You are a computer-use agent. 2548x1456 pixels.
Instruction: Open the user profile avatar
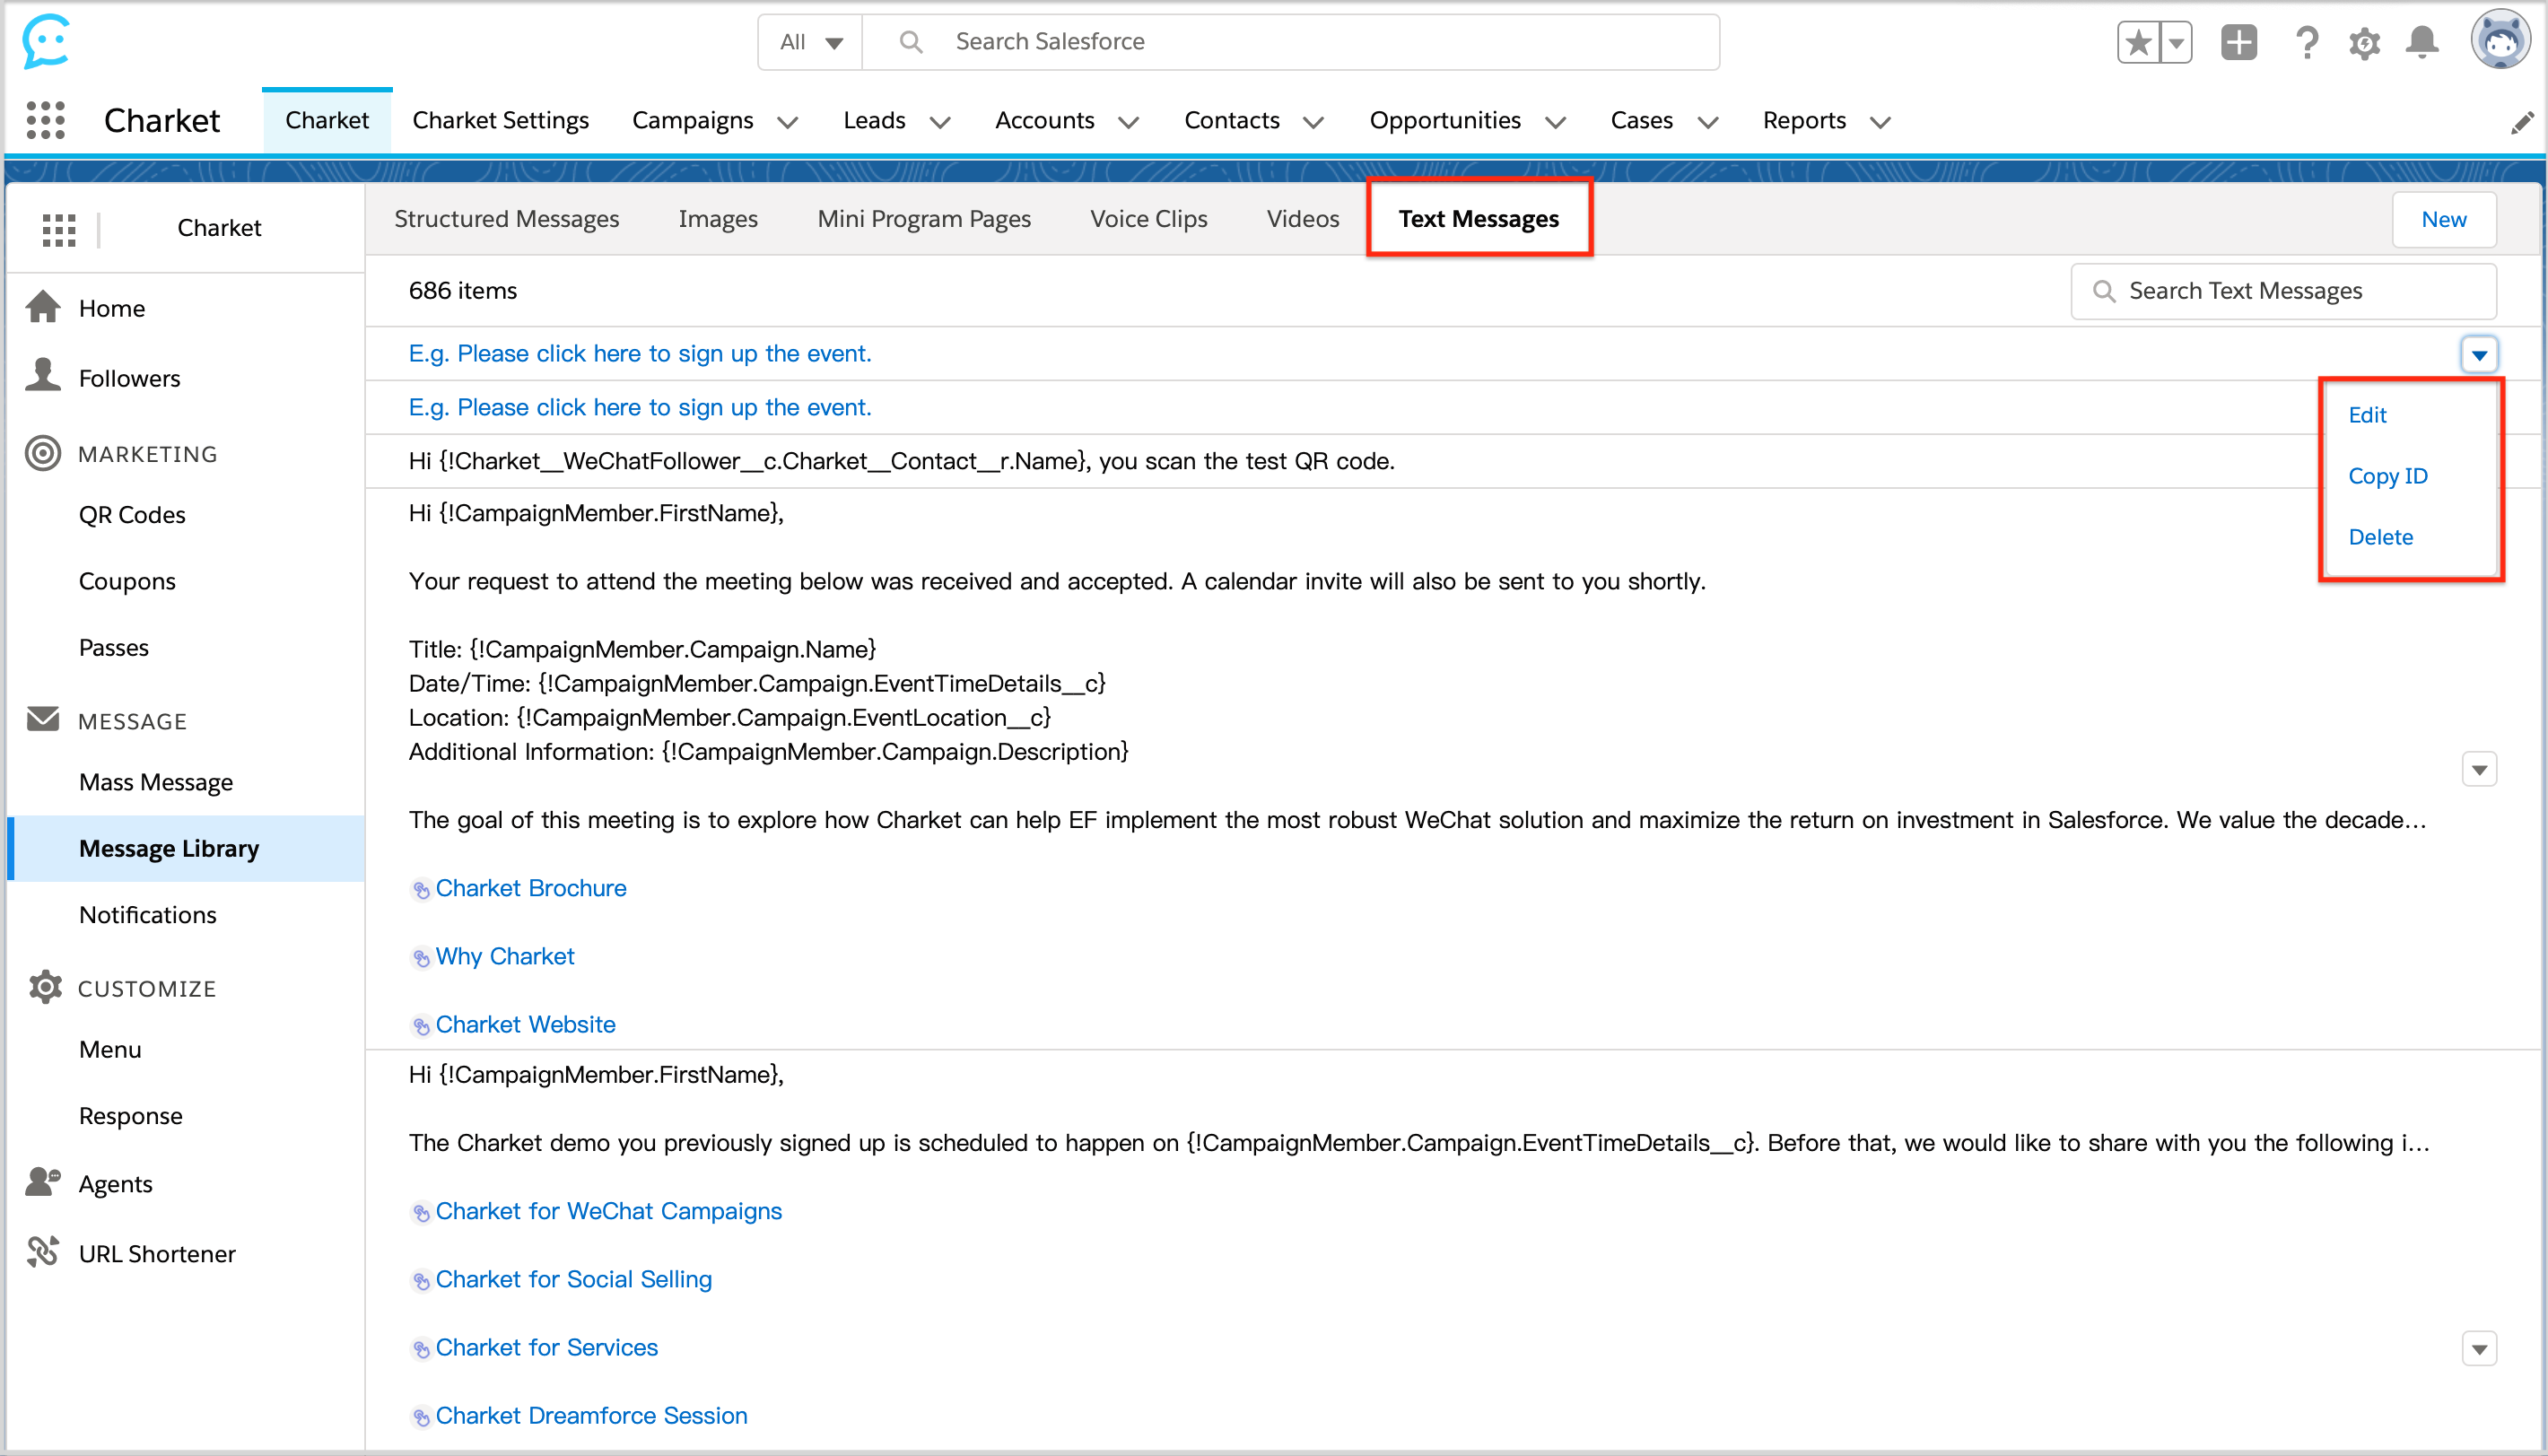2500,40
